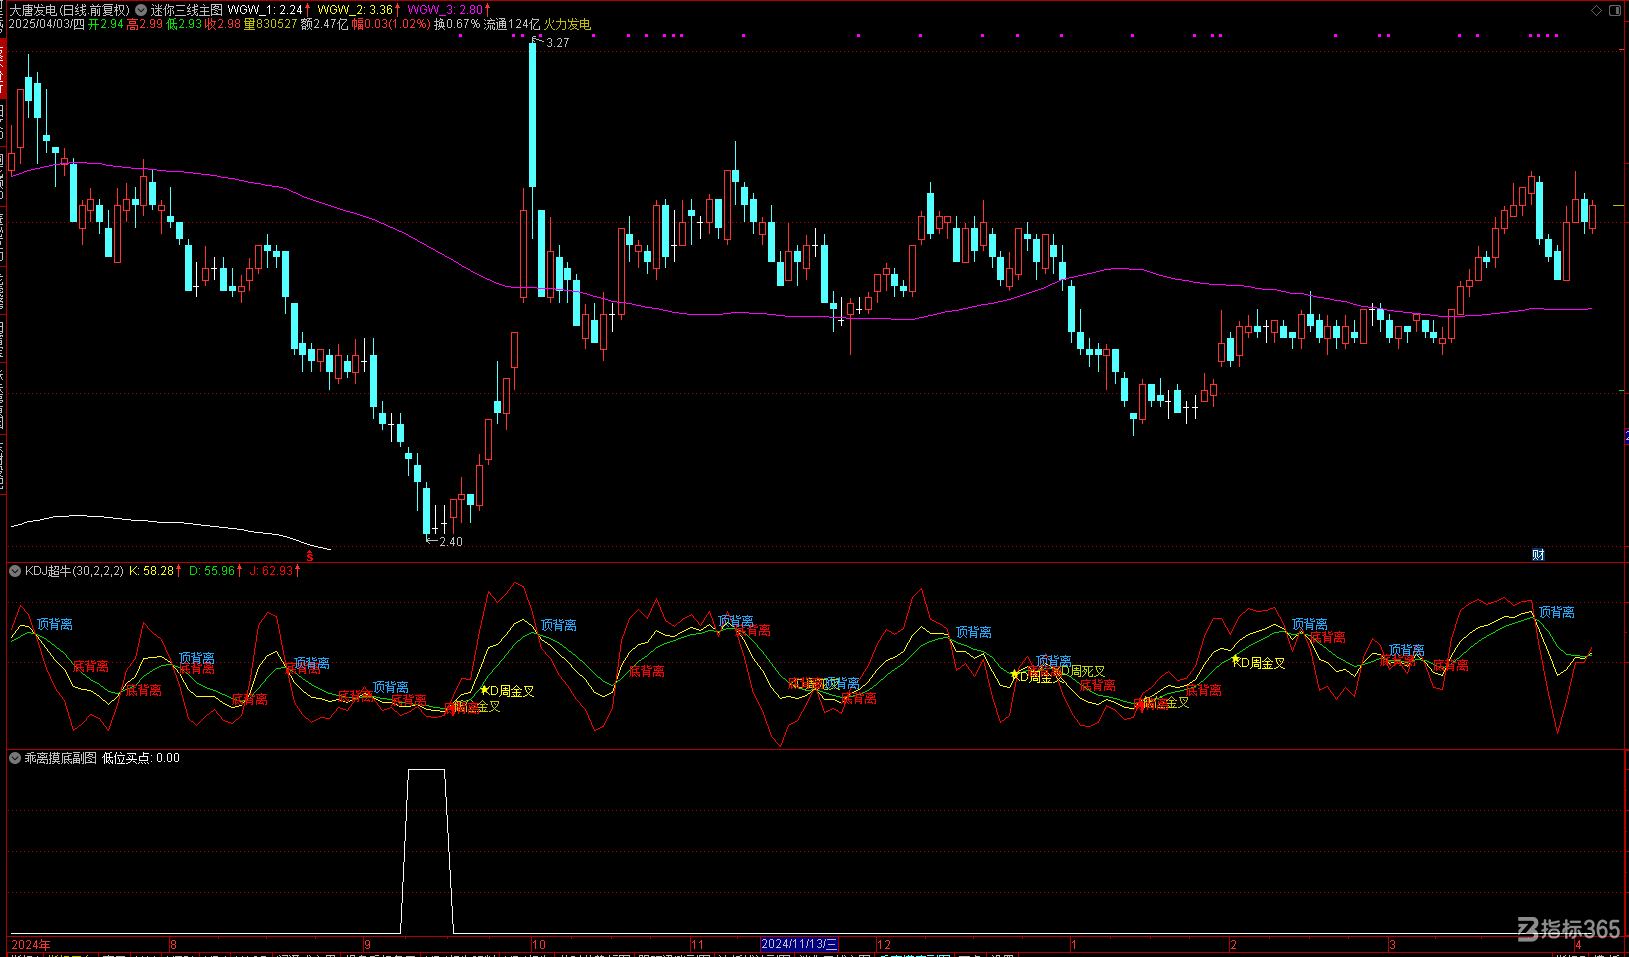The height and width of the screenshot is (957, 1629).
Task: Click month 1 on the timeline
Action: pos(1073,944)
